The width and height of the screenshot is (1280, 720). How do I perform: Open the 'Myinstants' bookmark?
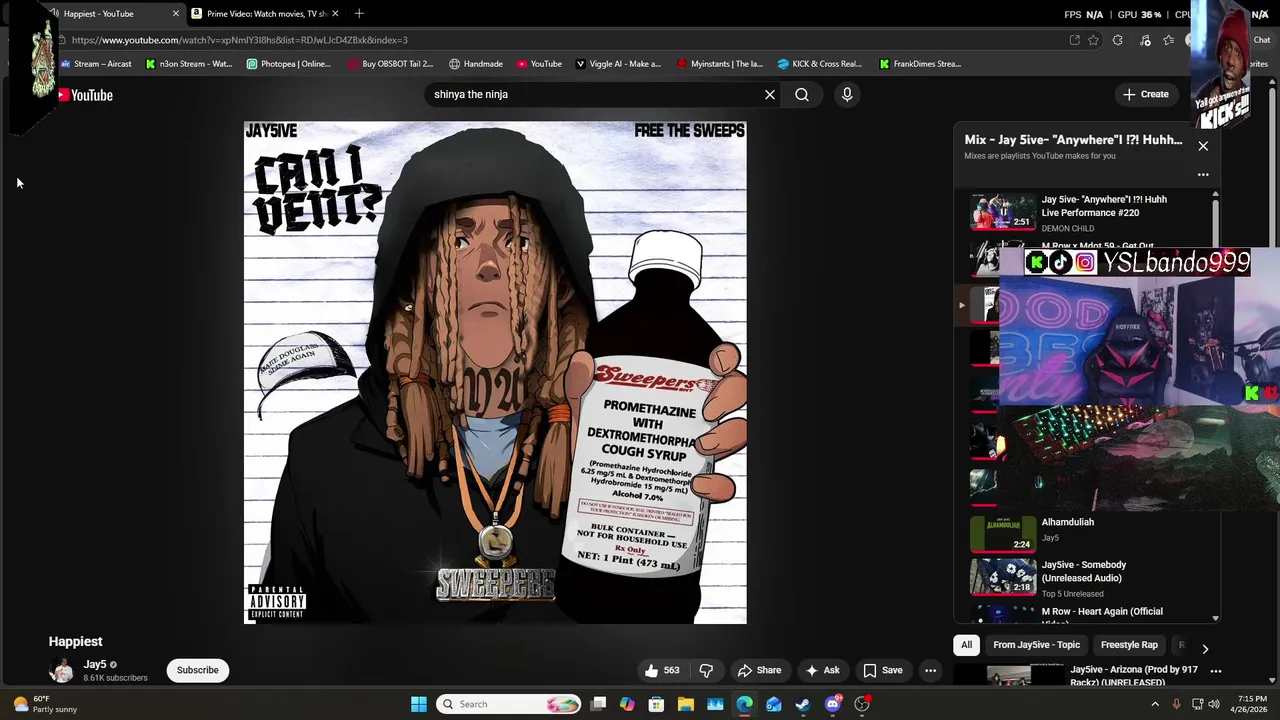720,64
